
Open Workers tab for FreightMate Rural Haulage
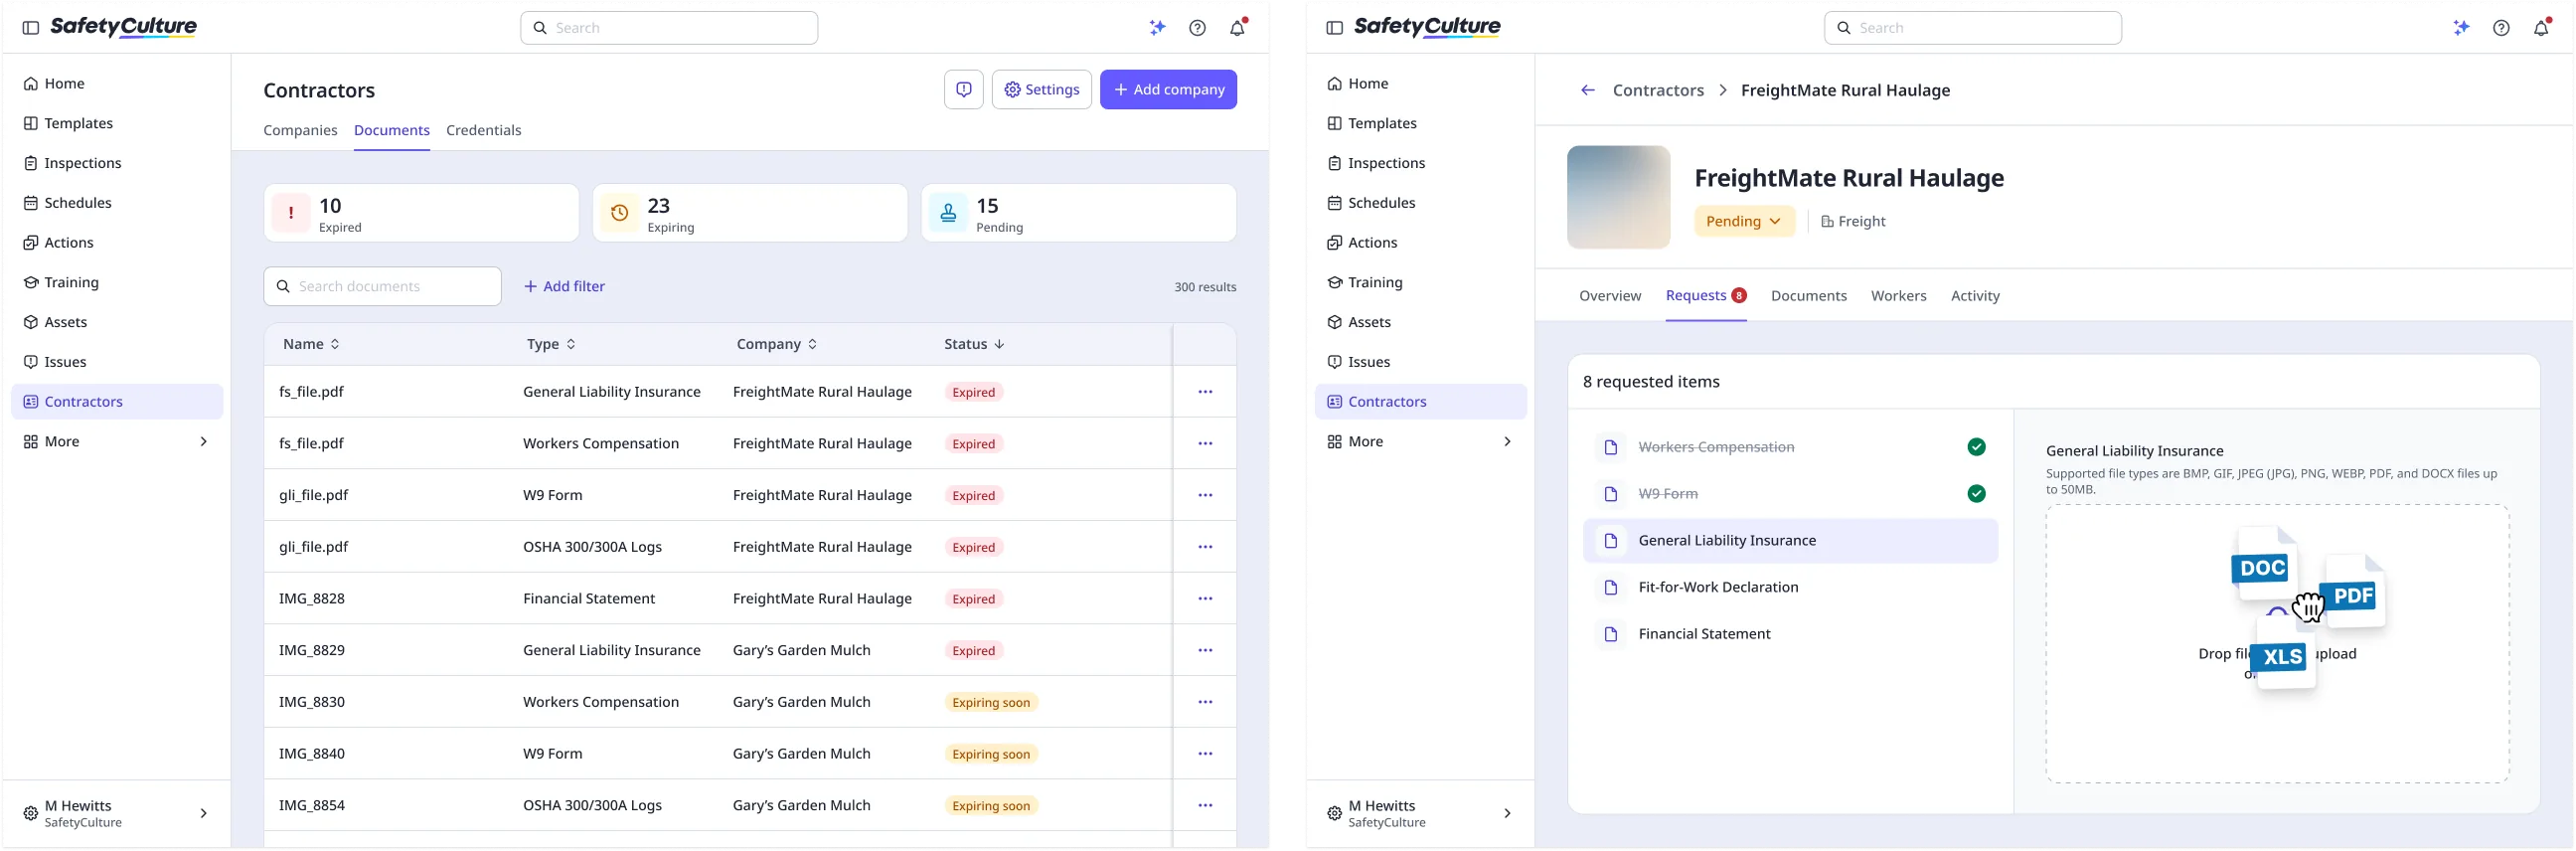tap(1898, 296)
